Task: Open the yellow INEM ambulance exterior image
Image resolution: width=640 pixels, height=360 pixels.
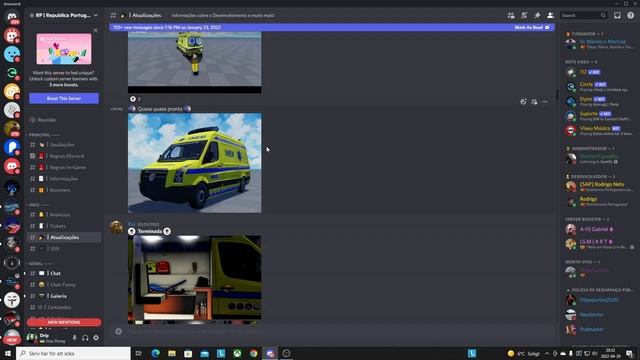Action: click(x=195, y=163)
